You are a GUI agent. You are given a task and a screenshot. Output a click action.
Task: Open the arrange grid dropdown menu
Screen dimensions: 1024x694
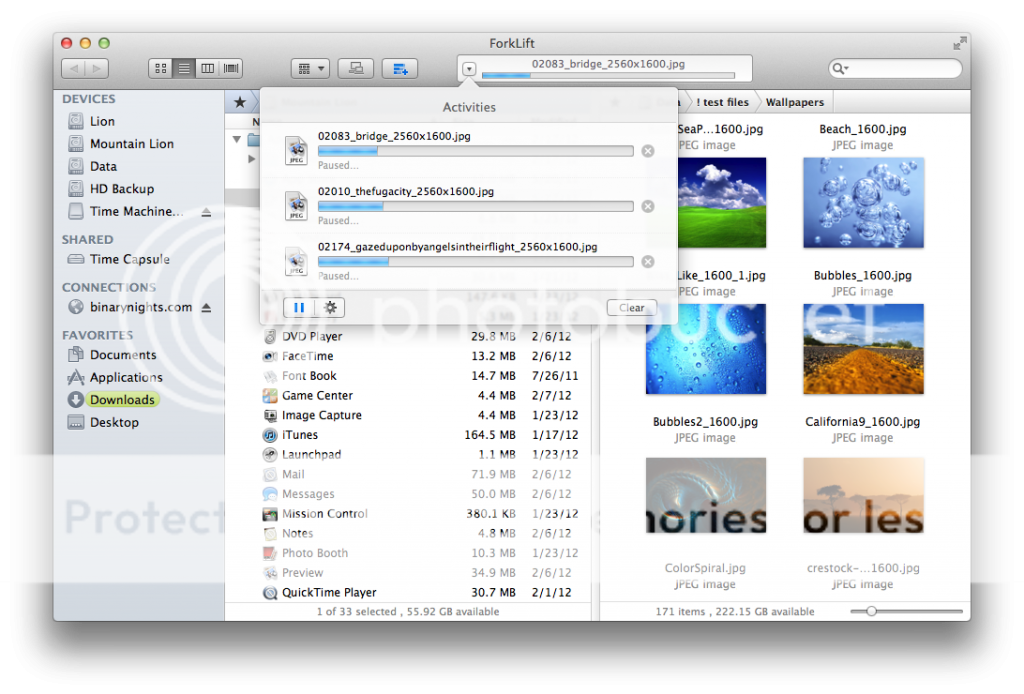pyautogui.click(x=310, y=68)
